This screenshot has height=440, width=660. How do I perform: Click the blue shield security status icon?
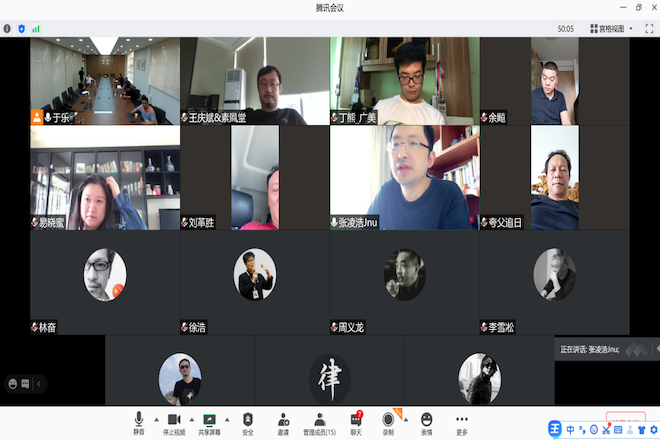point(21,29)
